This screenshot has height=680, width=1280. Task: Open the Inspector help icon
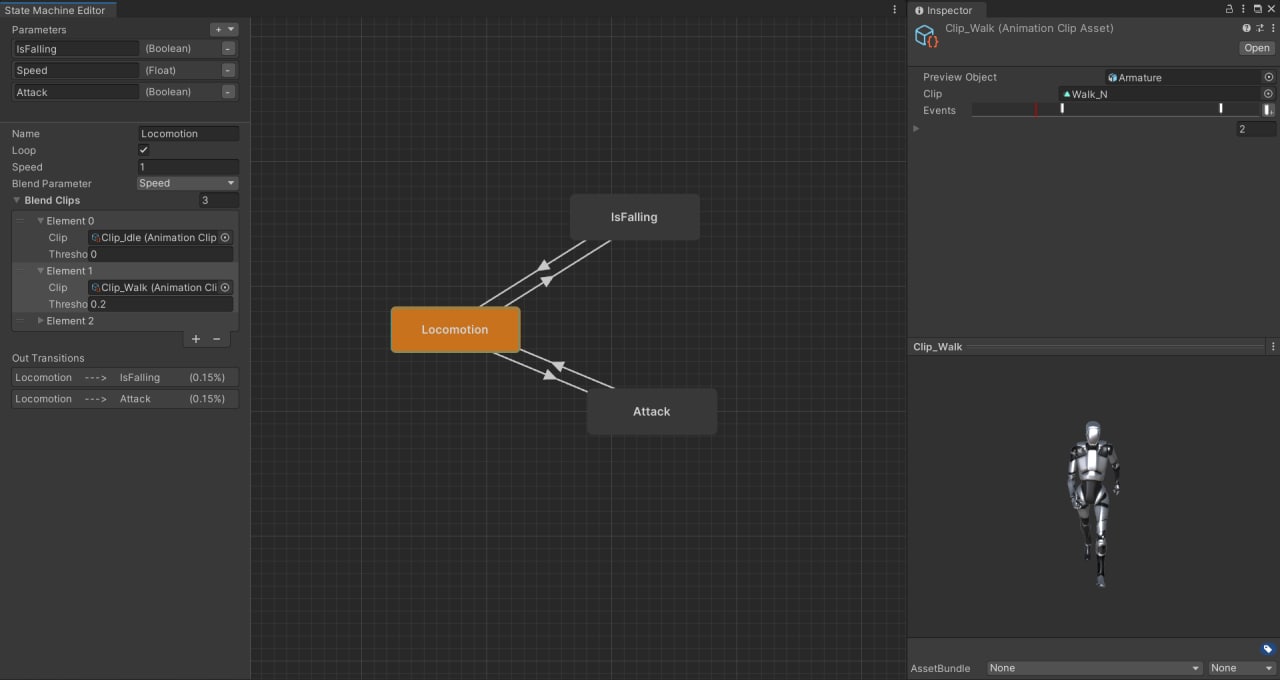(x=1246, y=29)
